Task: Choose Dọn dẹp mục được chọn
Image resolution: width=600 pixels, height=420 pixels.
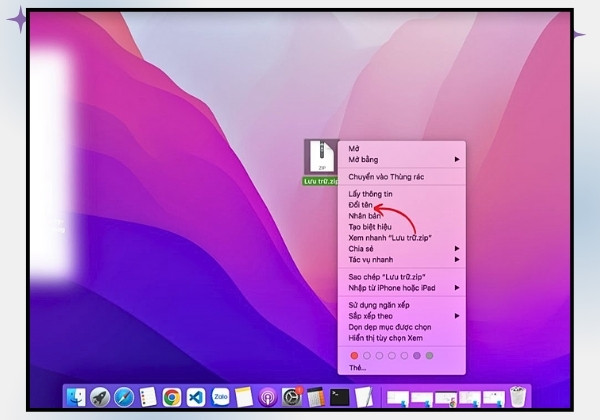Action: pos(390,327)
